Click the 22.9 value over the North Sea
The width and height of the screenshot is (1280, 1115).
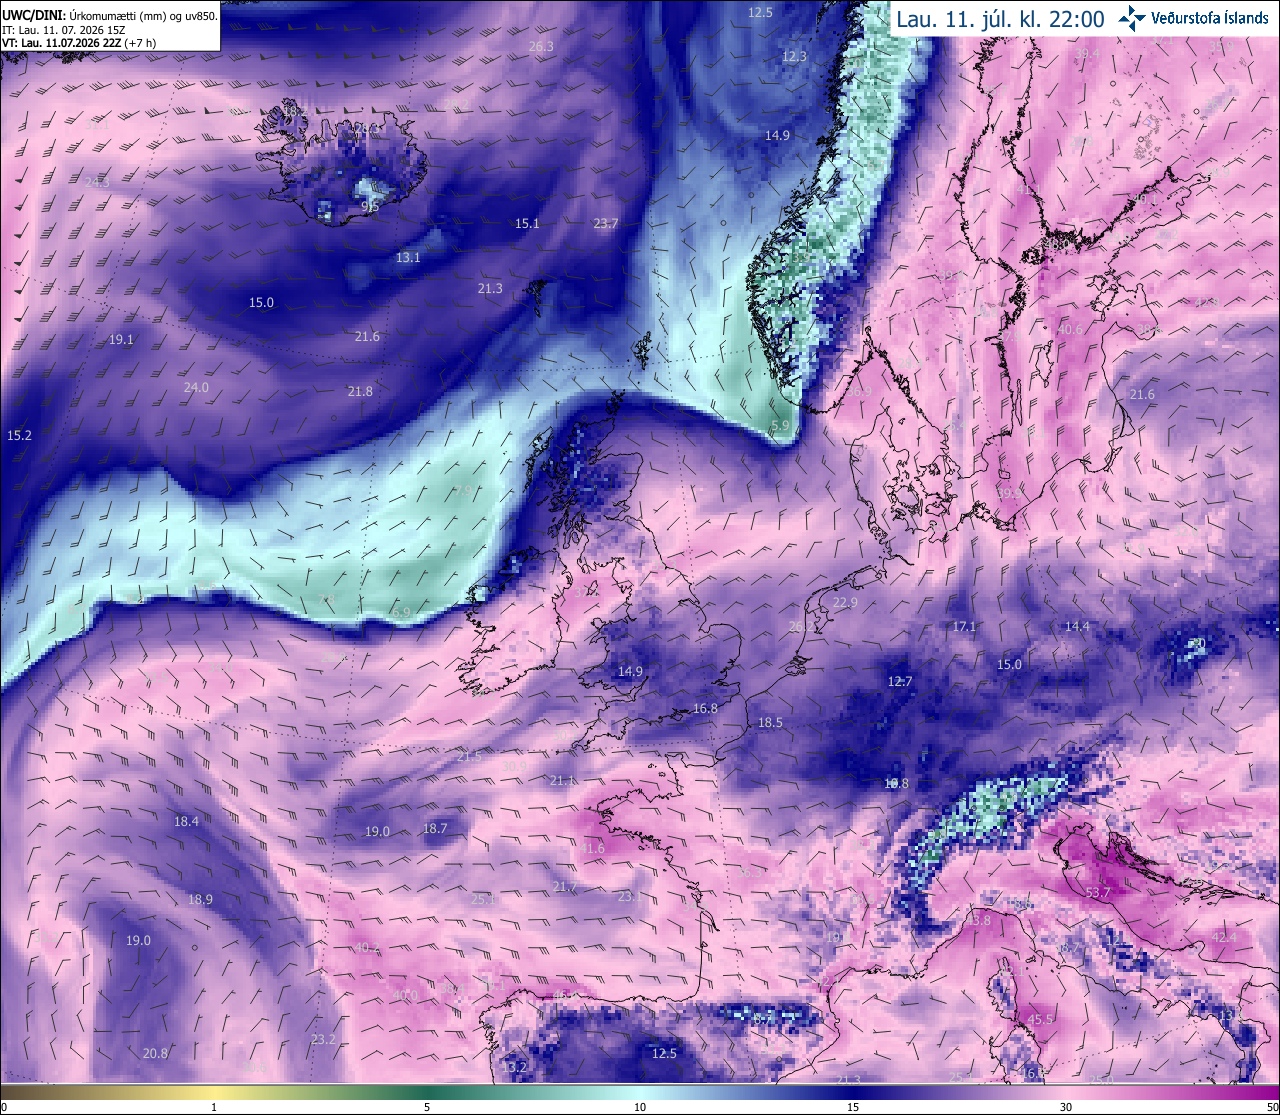[x=845, y=602]
